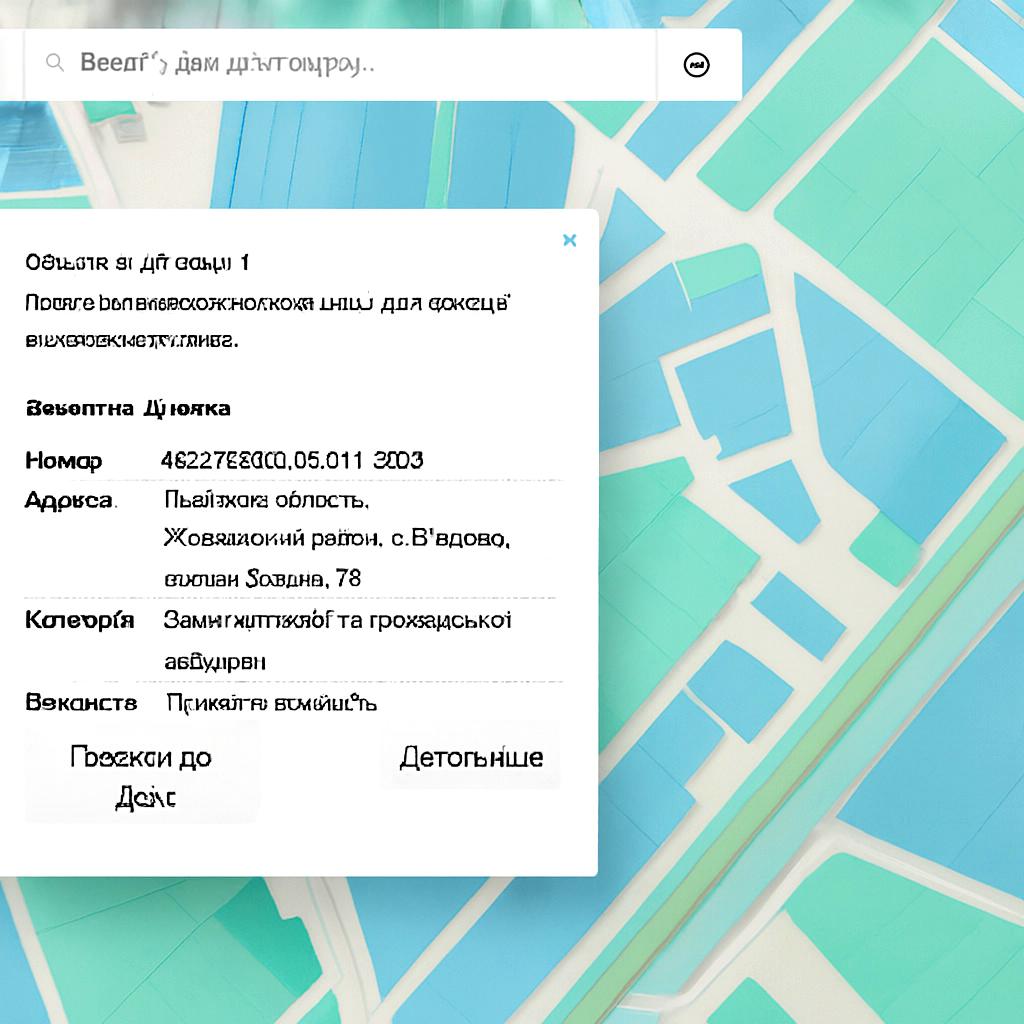
Task: Click the popup title heading text
Action: click(137, 263)
